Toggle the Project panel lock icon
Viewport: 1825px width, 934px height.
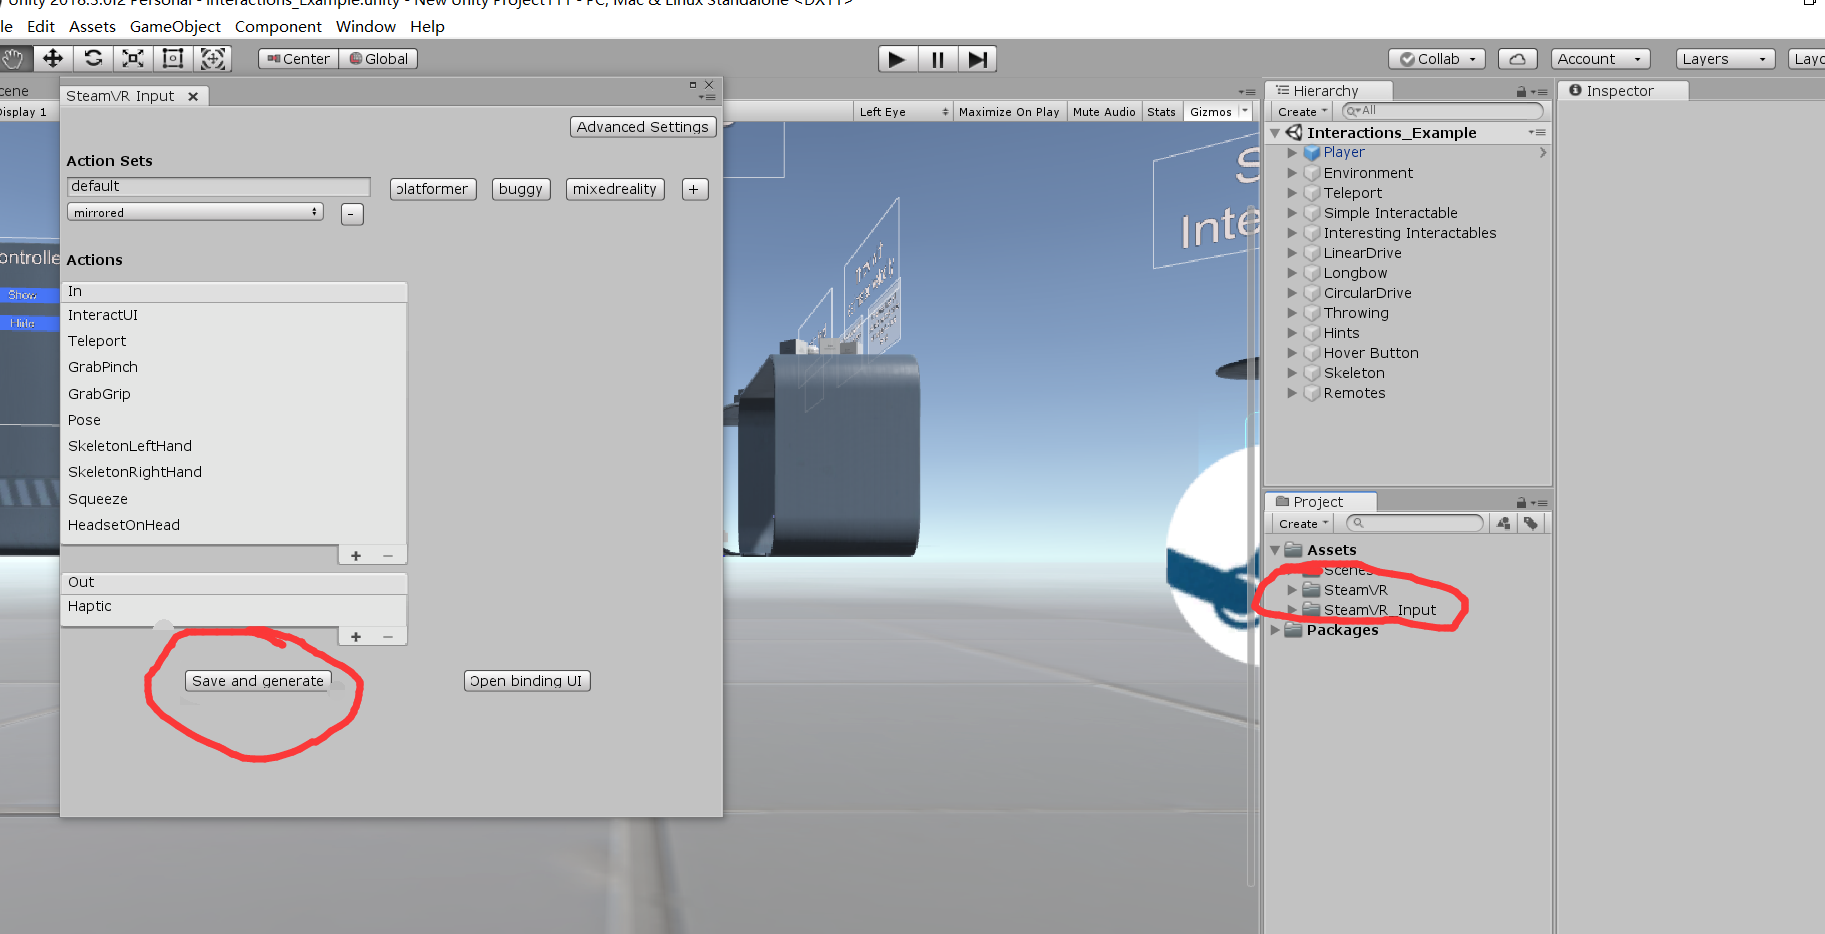point(1521,503)
